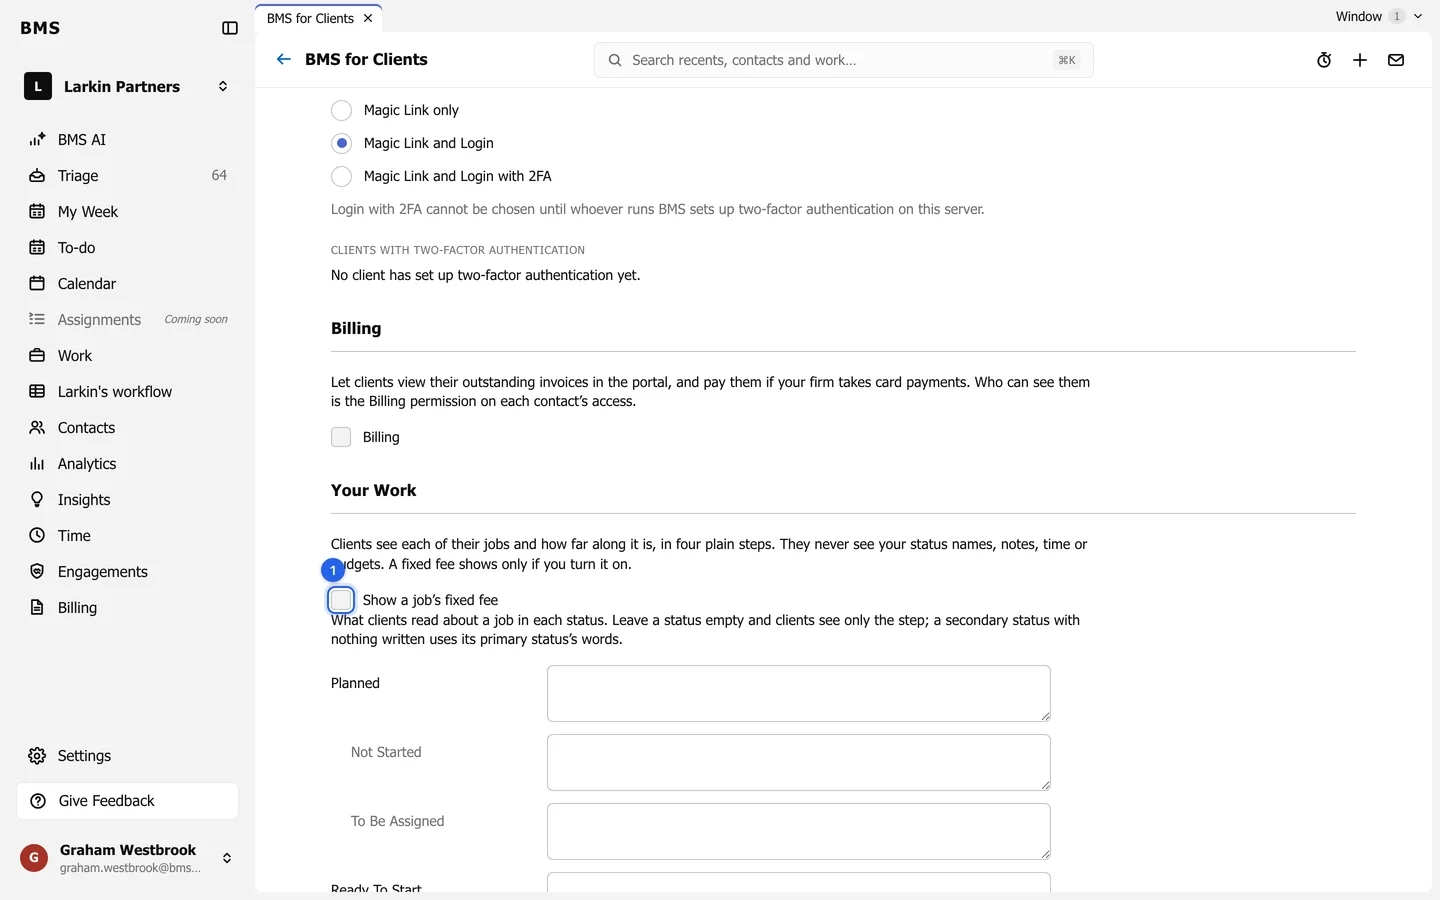Screen dimensions: 1440x900
Task: Focus the search recents, contacts and work field
Action: [843, 60]
